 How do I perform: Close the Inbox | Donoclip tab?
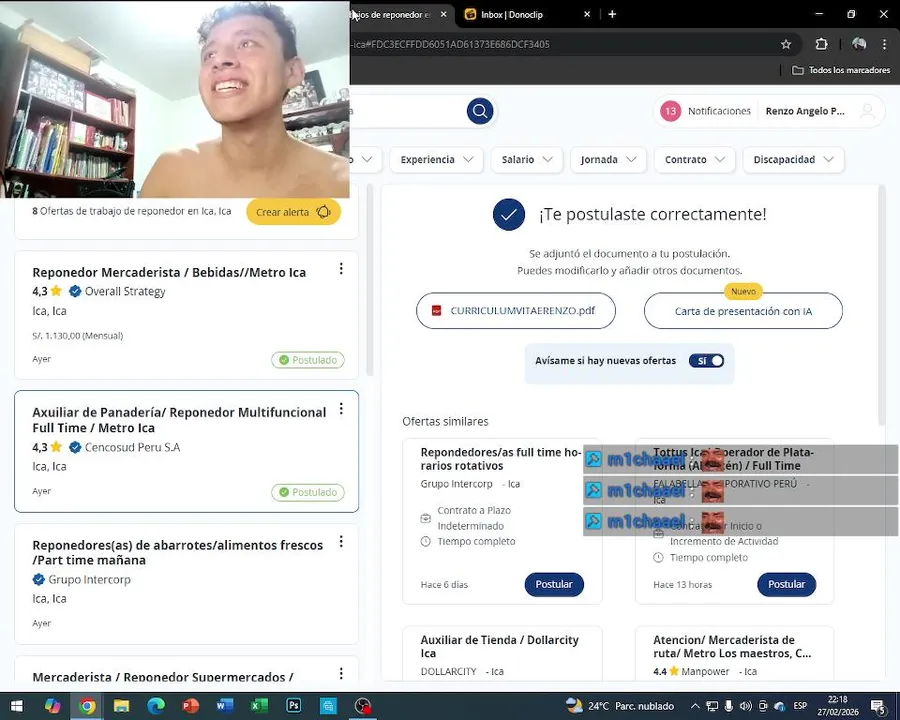(587, 14)
